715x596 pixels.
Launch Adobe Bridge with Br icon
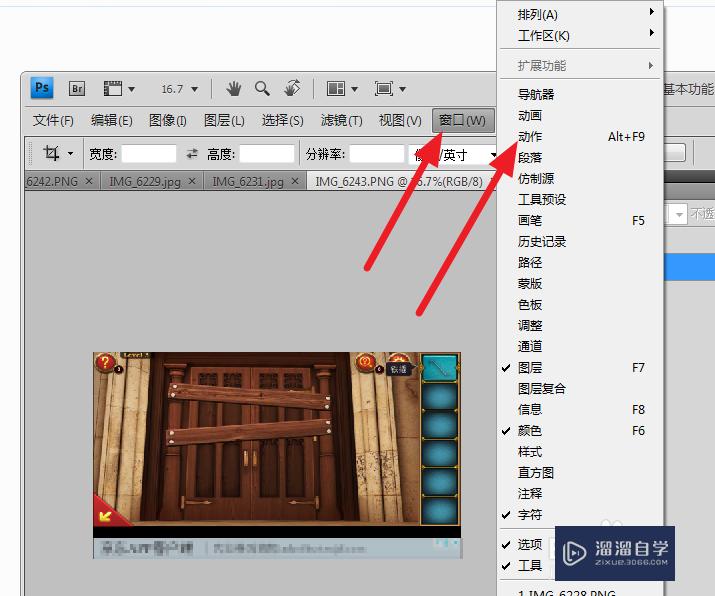click(x=77, y=88)
